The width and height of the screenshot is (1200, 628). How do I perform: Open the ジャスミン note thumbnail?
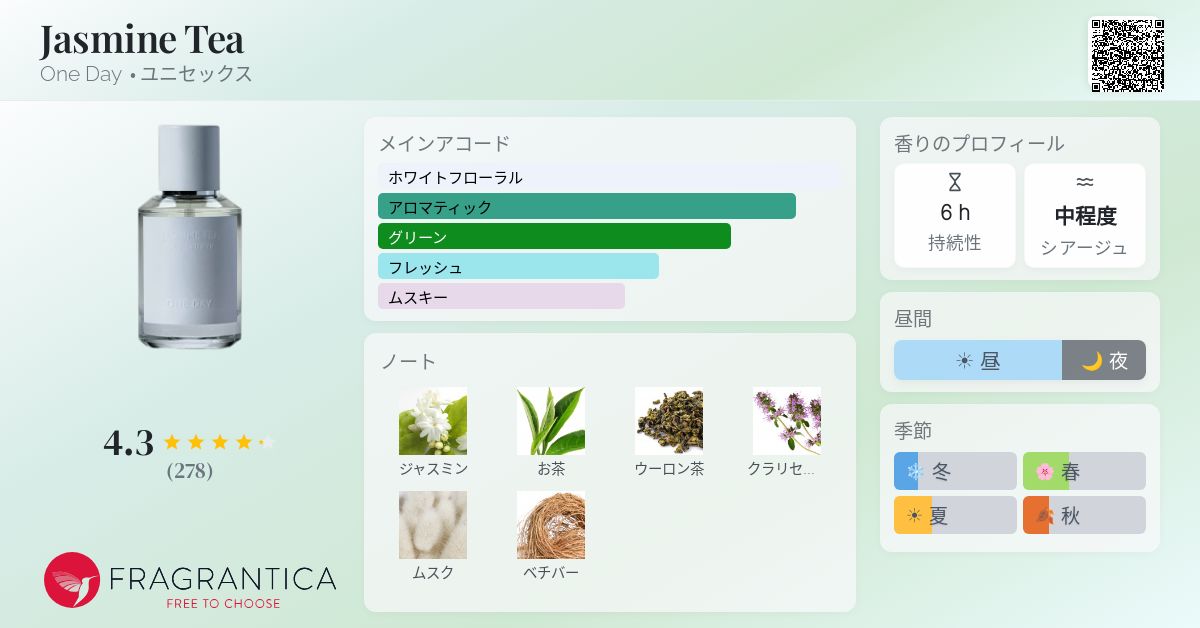(x=433, y=421)
